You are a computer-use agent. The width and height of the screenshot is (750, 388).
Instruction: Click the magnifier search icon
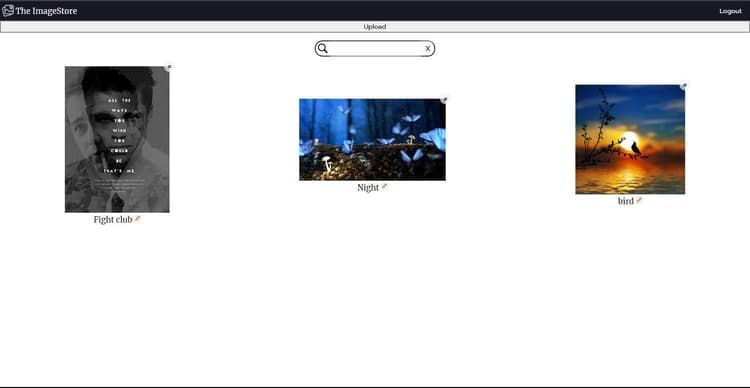tap(323, 48)
